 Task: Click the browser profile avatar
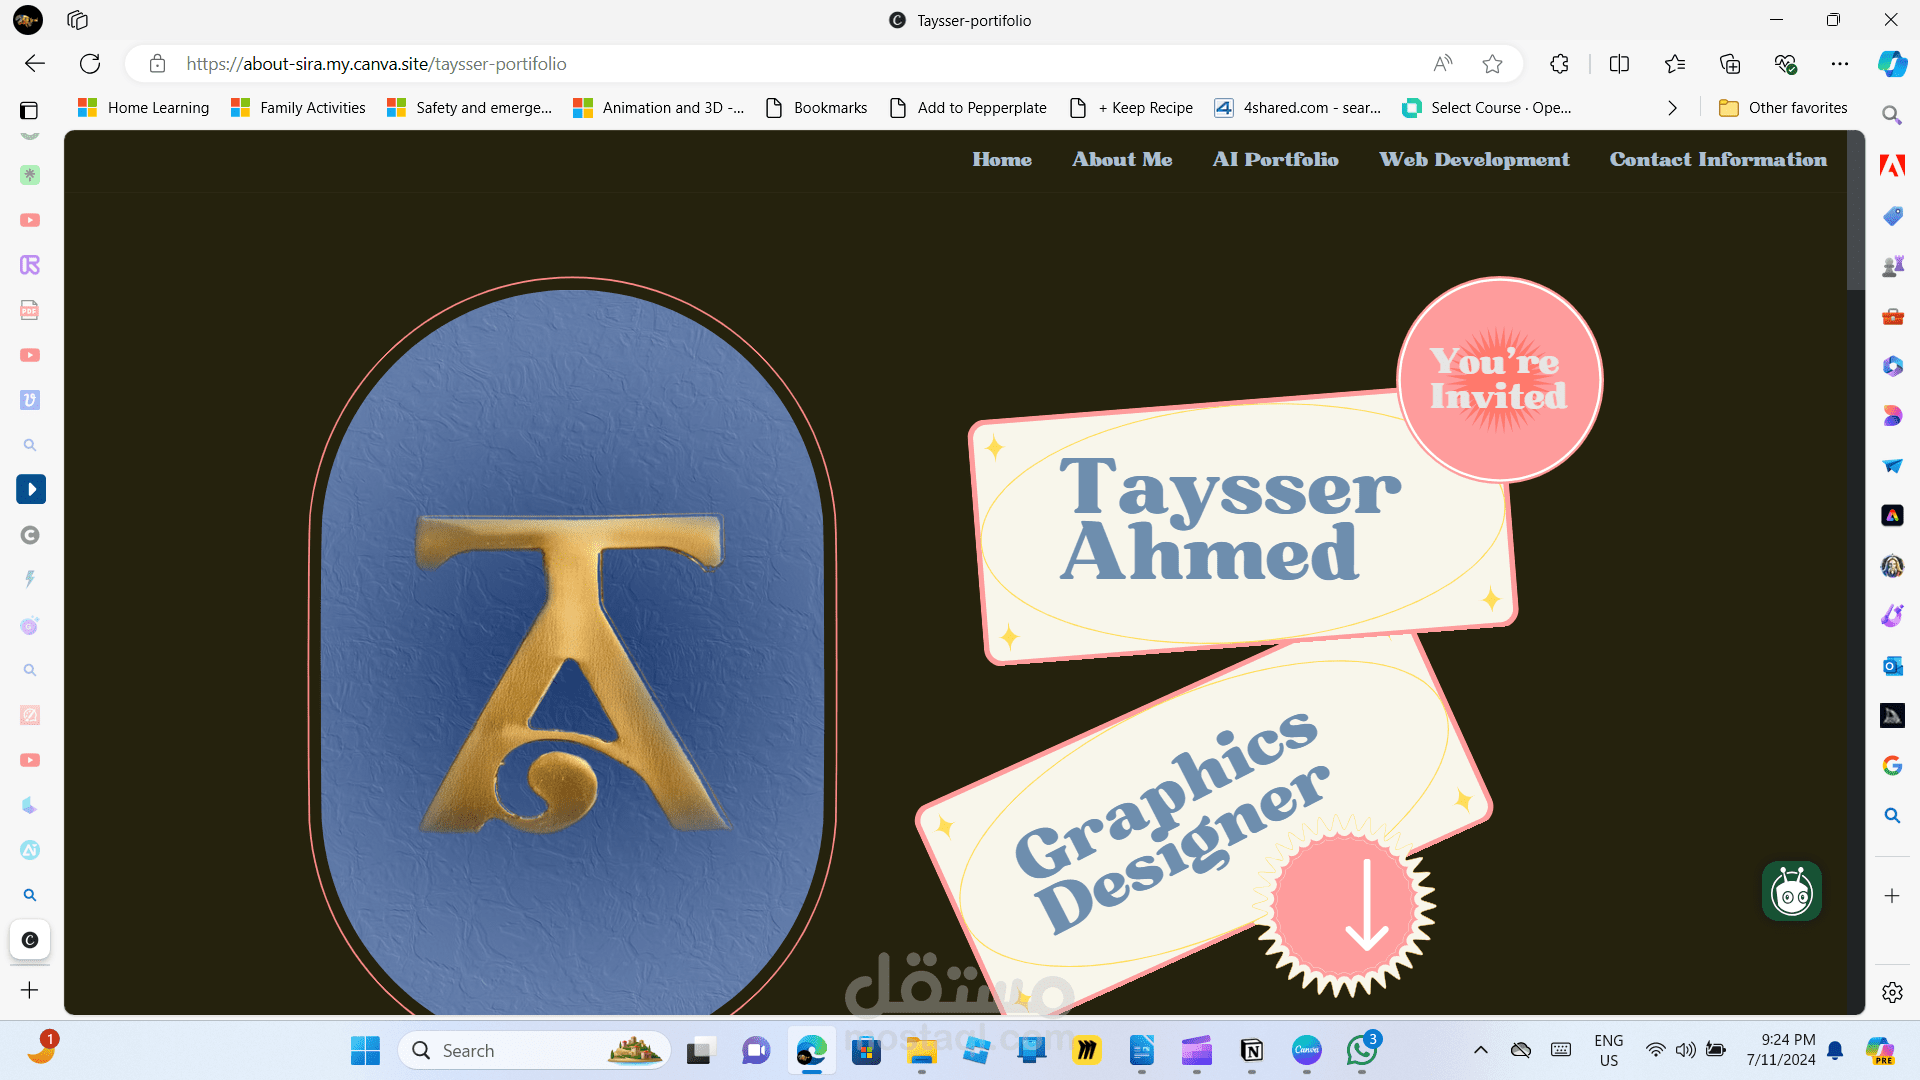28,20
